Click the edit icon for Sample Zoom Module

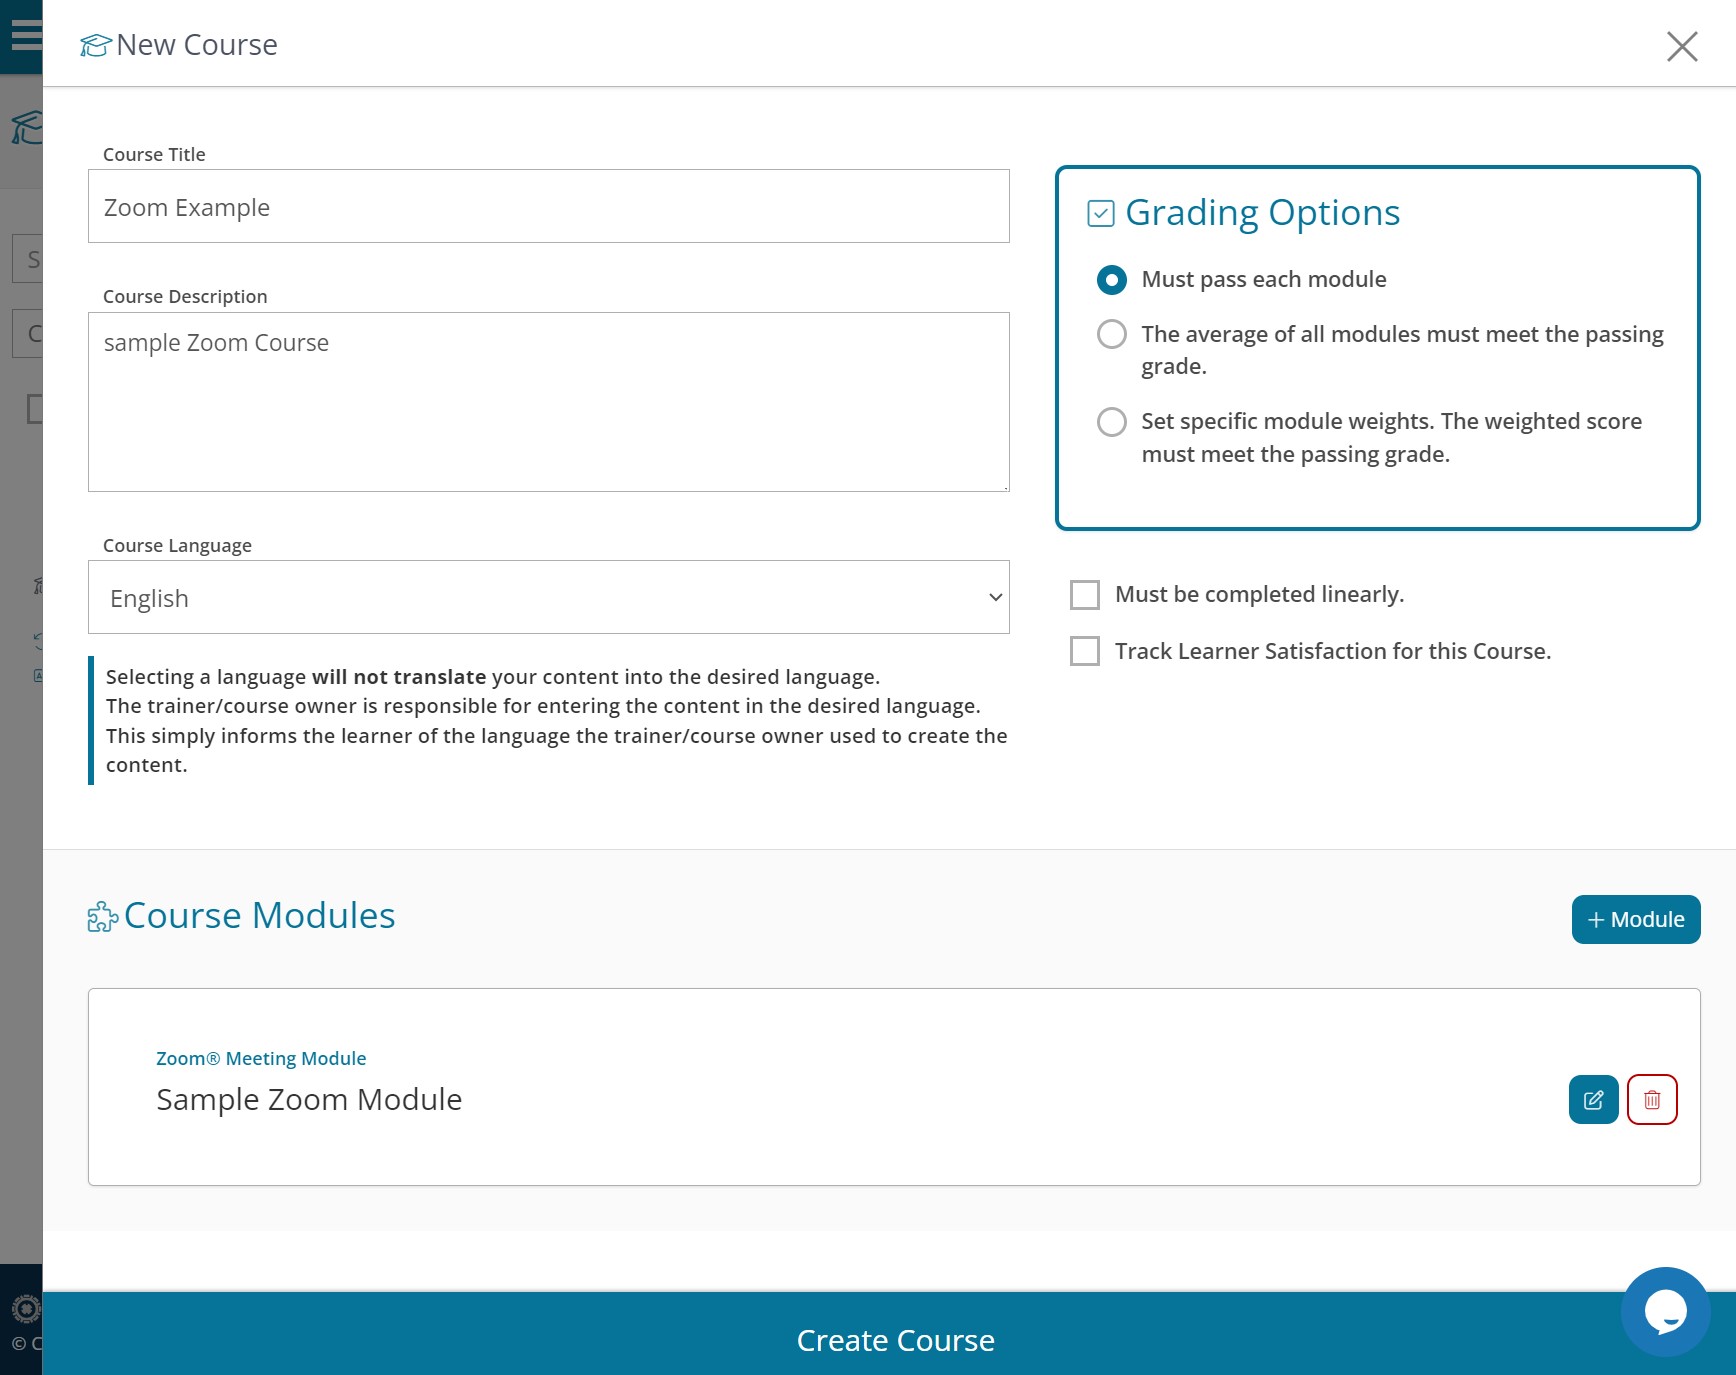(x=1593, y=1099)
